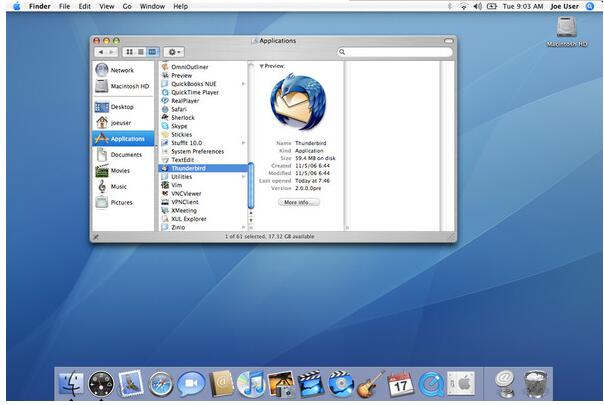604x405 pixels.
Task: Switch Finder to icon view
Action: pyautogui.click(x=129, y=51)
